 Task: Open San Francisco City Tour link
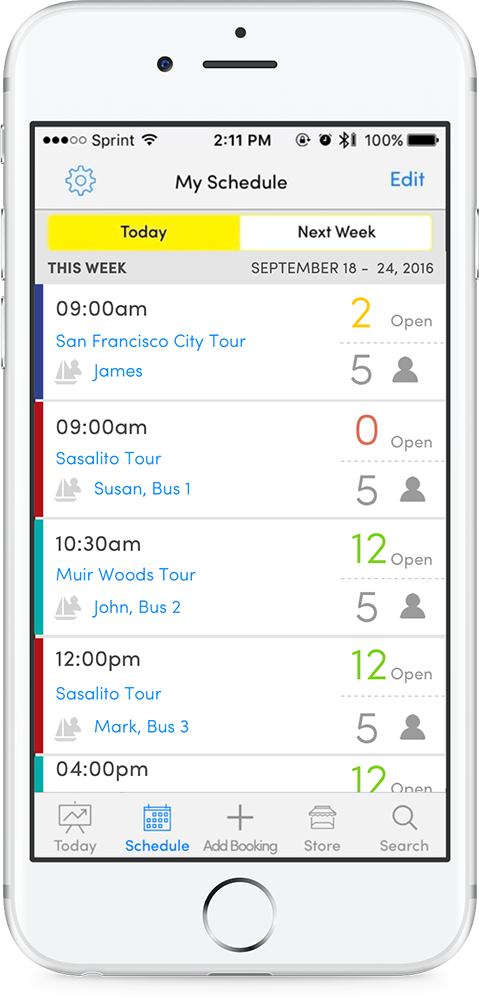click(x=151, y=341)
